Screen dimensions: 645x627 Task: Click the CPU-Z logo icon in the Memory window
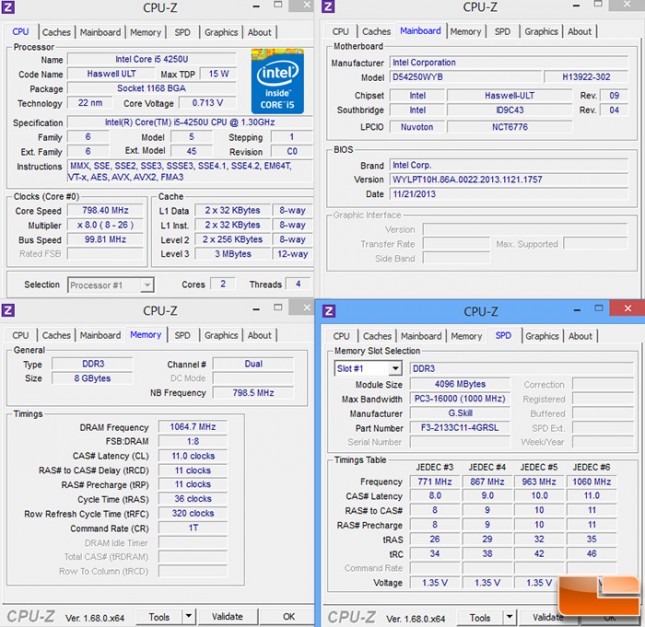pos(8,310)
